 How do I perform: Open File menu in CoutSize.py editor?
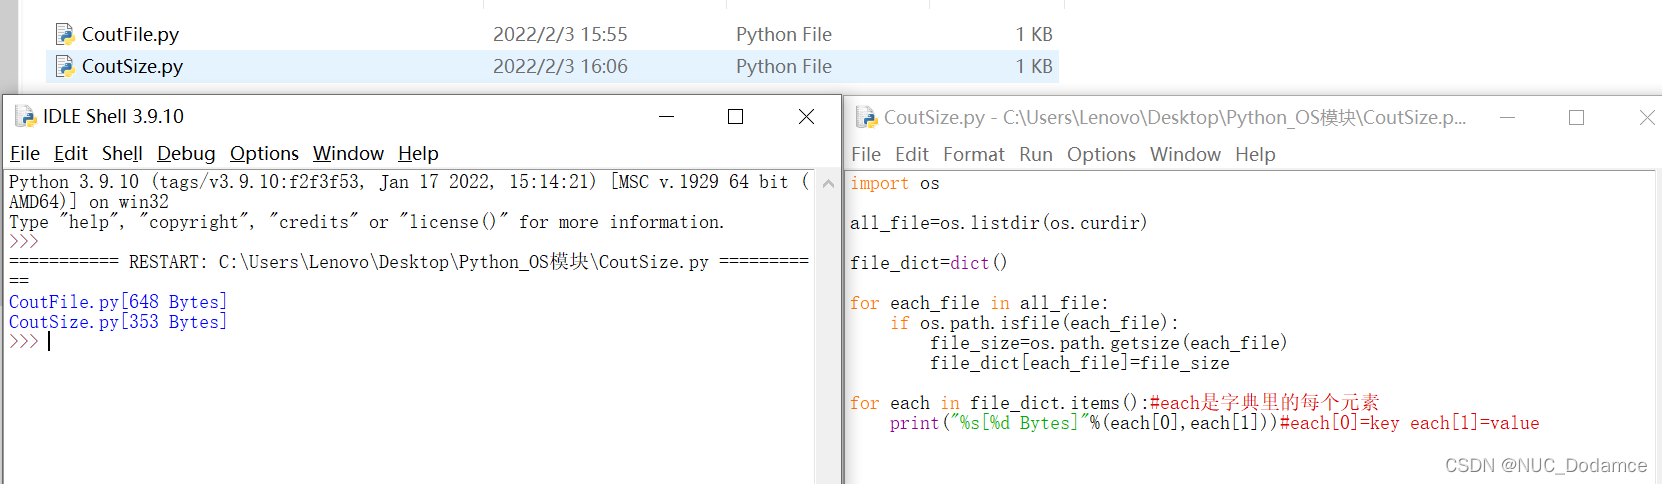tap(866, 154)
